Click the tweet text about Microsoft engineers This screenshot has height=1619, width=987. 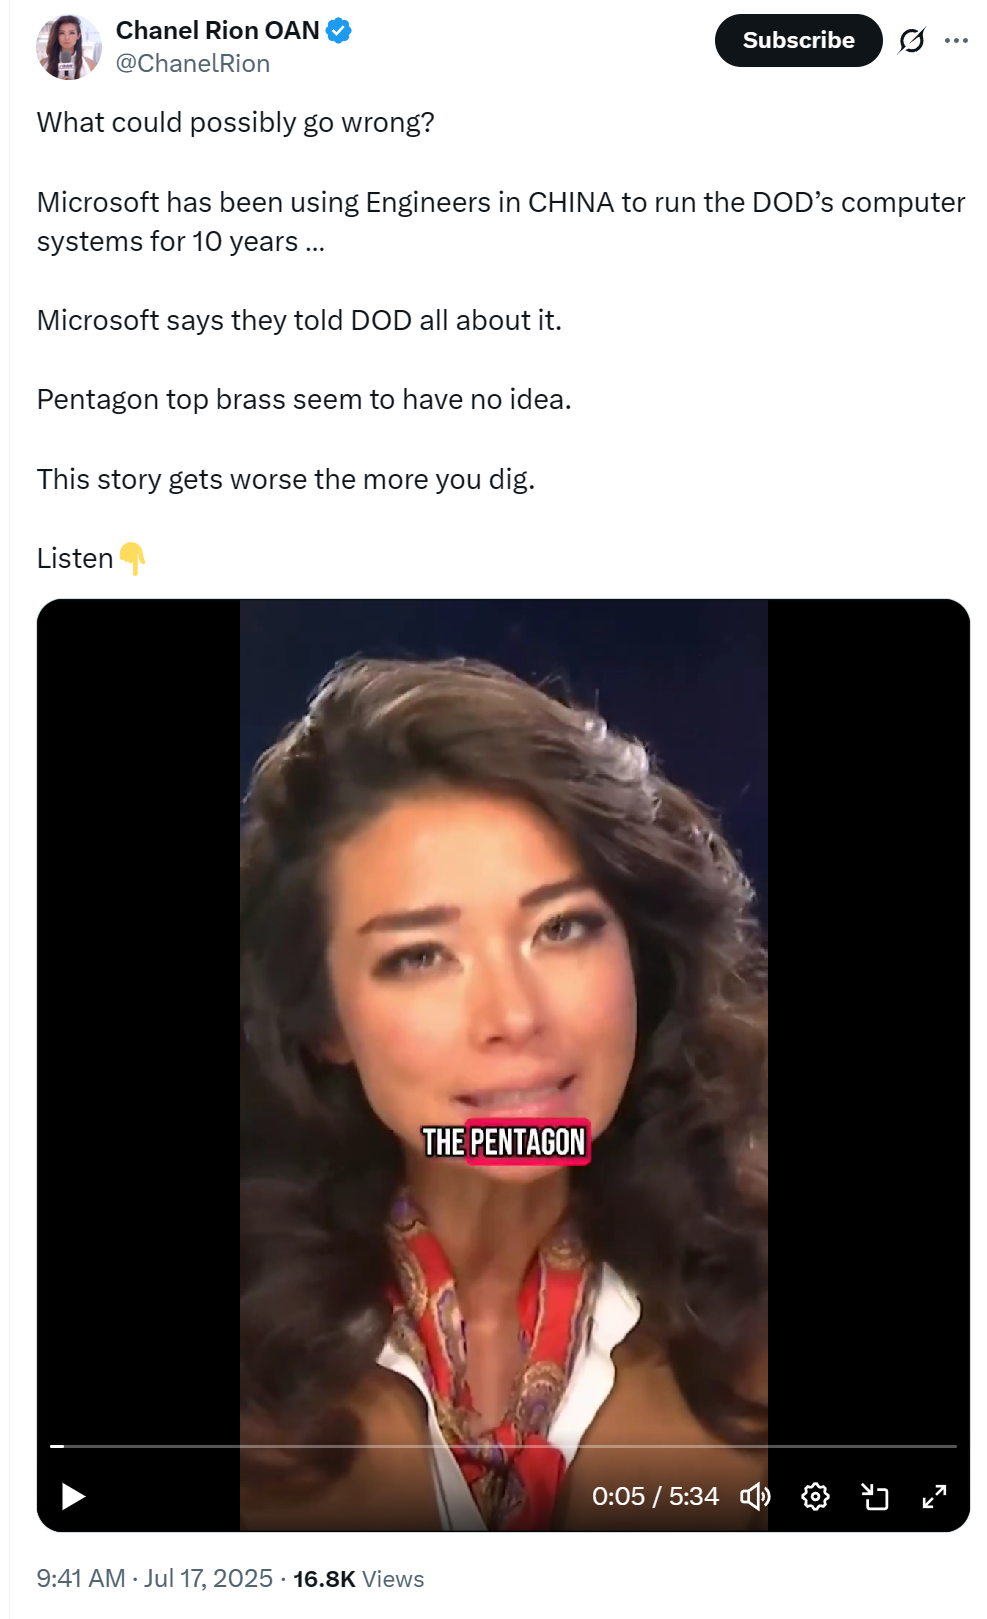pos(501,222)
